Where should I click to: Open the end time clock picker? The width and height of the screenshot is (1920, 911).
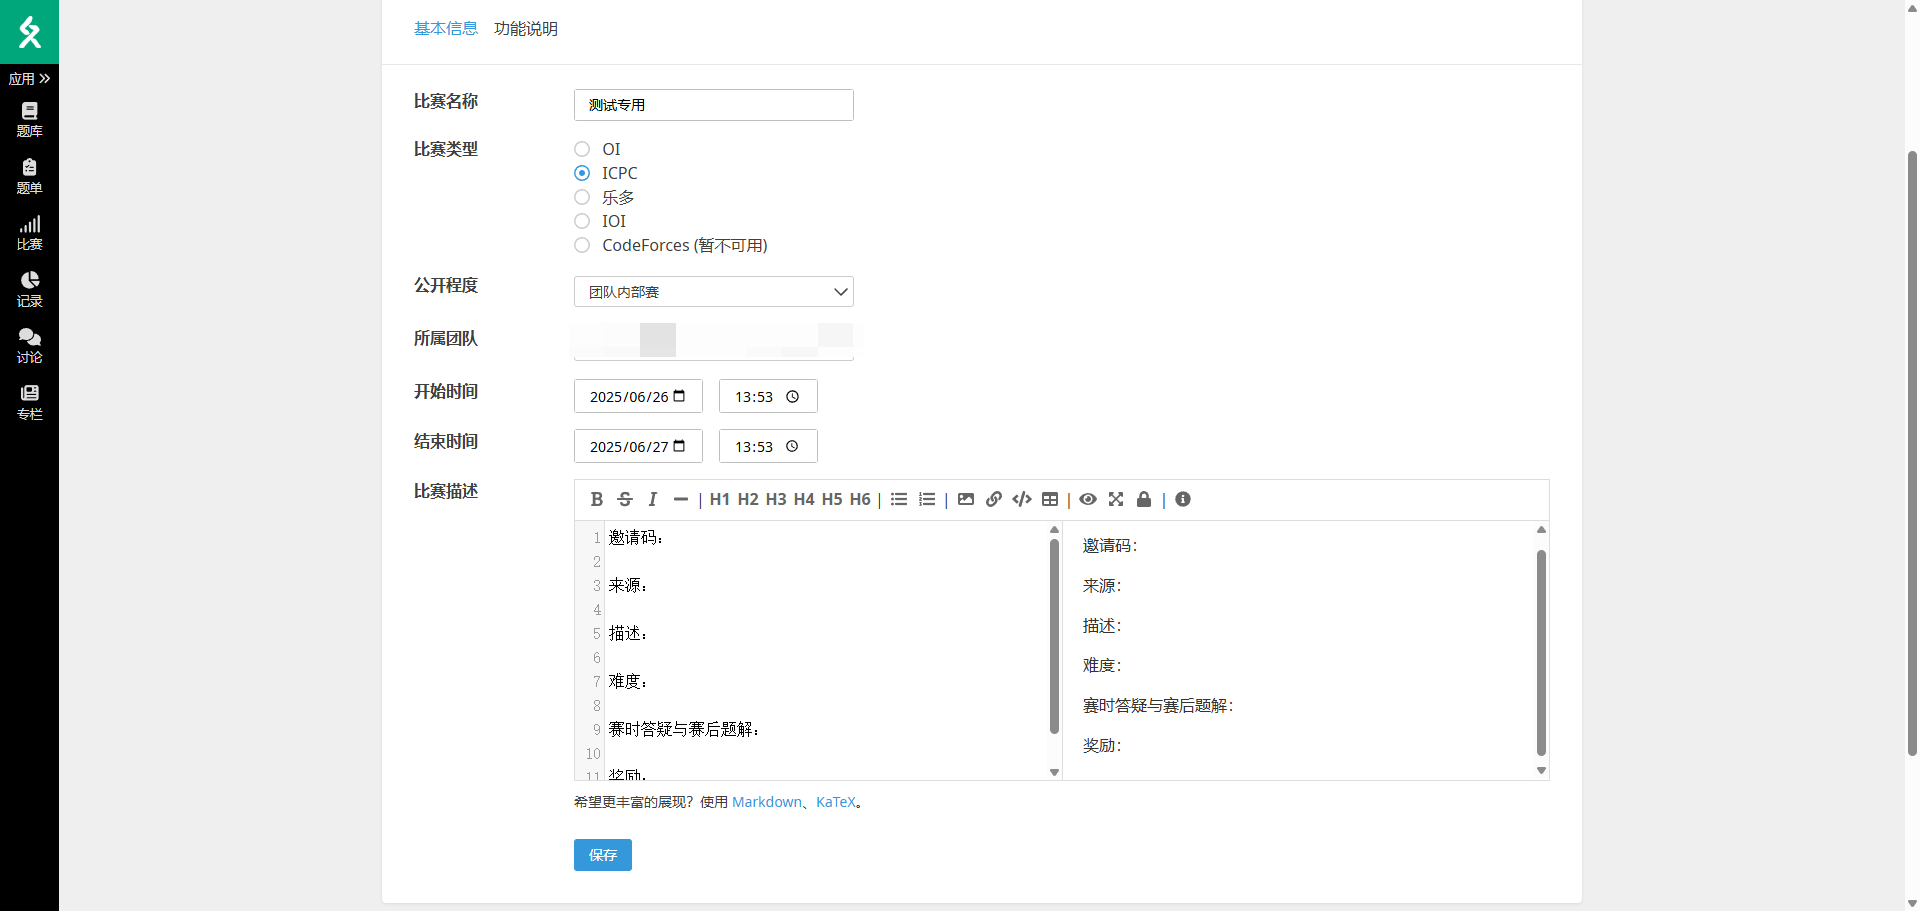click(x=792, y=446)
